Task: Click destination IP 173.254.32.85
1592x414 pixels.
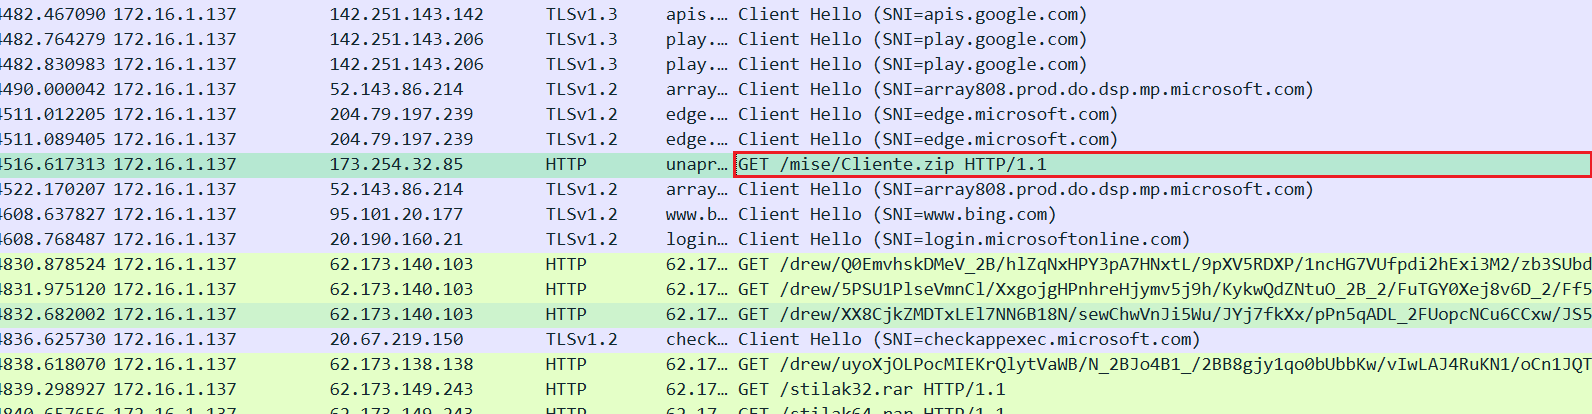Action: coord(396,165)
